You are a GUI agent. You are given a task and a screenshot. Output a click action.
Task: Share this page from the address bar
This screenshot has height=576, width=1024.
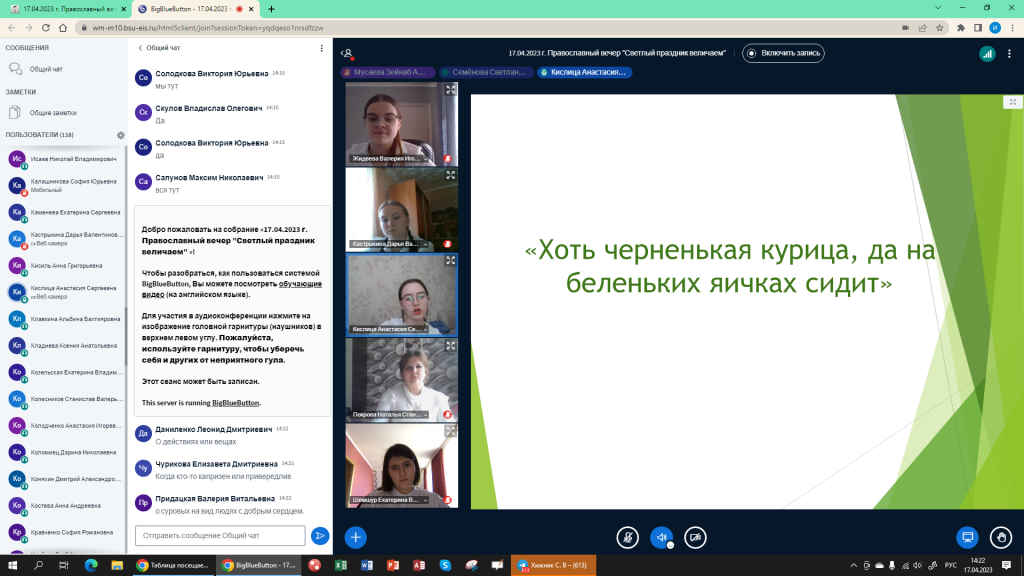923,28
